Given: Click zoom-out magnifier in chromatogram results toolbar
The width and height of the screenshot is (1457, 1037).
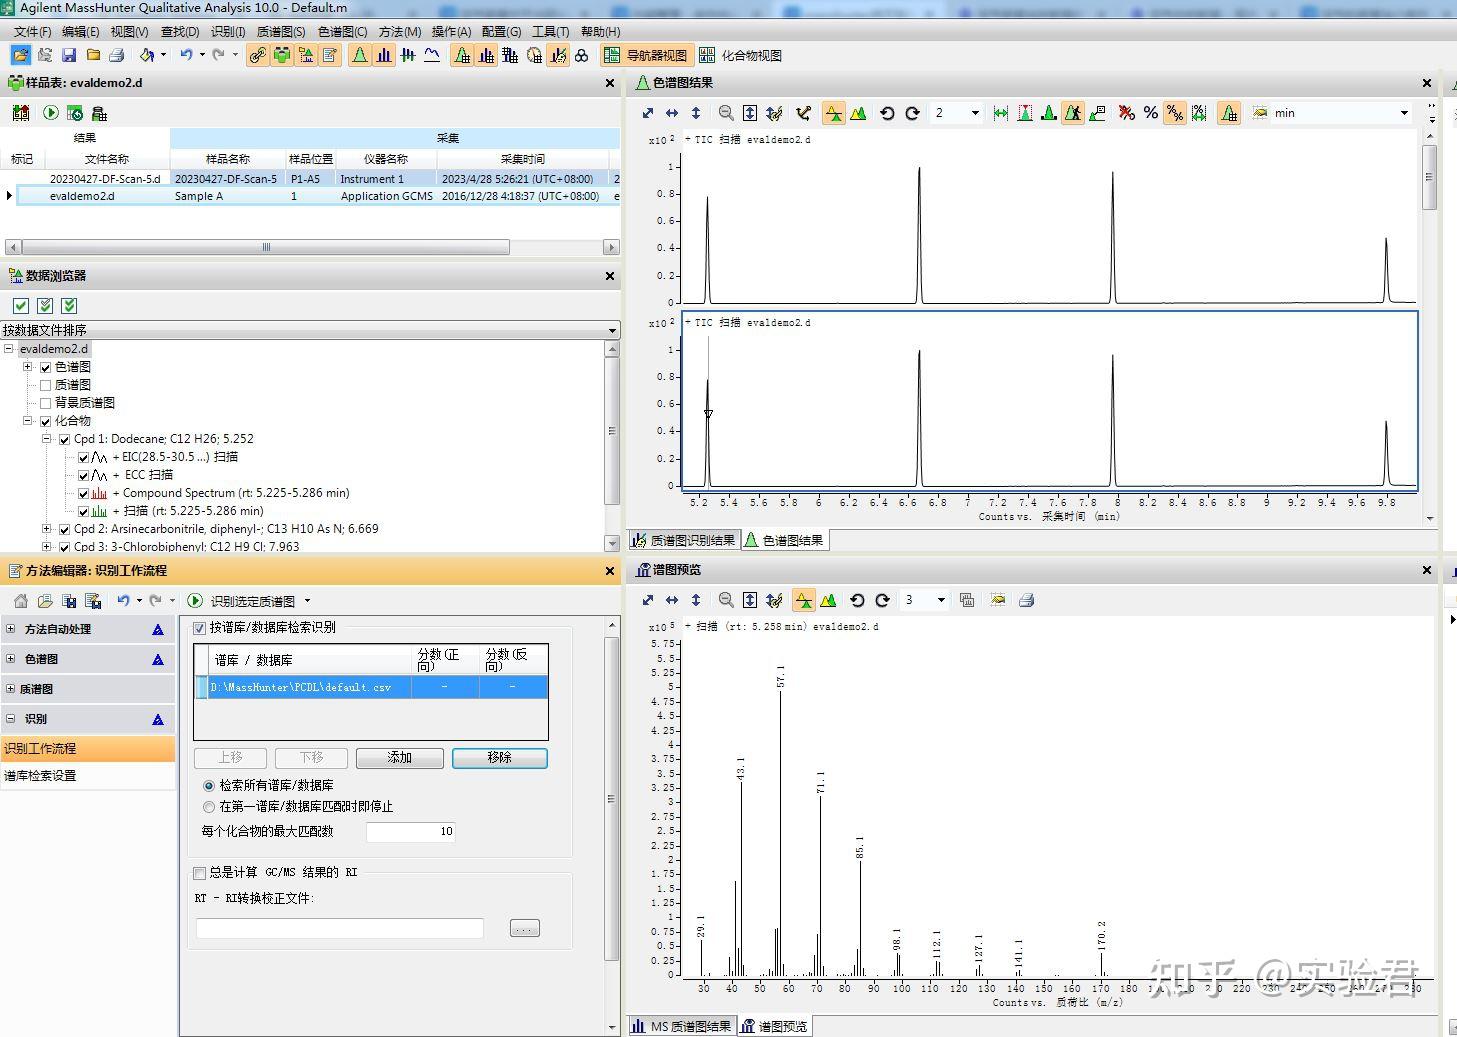Looking at the screenshot, I should pos(726,114).
